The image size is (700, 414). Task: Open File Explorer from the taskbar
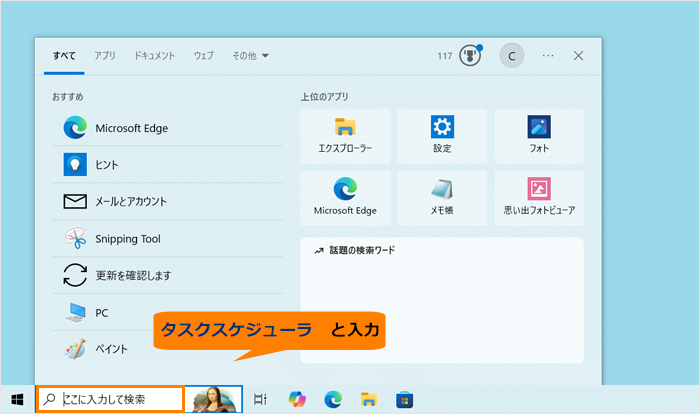[369, 399]
